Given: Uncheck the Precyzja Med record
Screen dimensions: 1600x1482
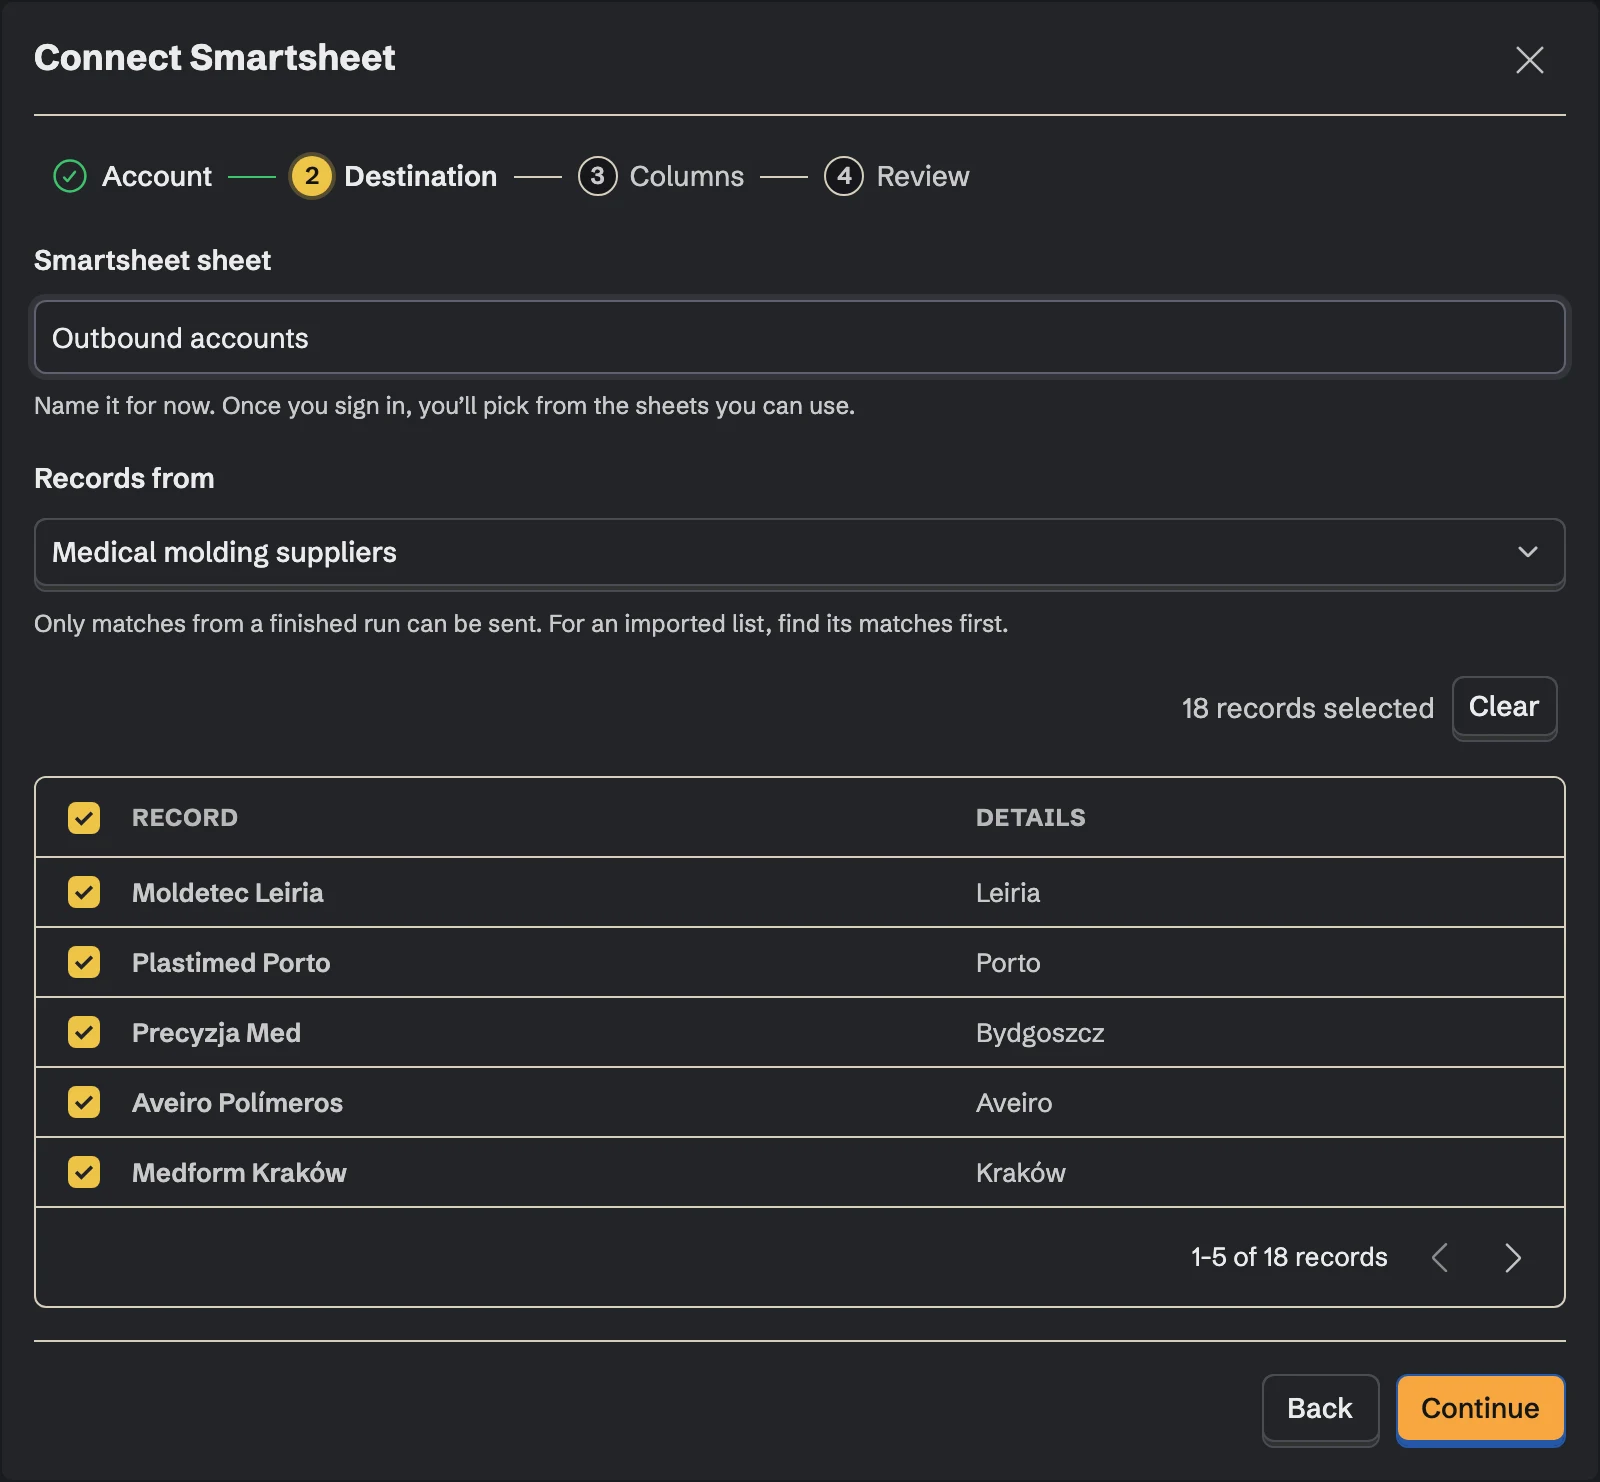Looking at the screenshot, I should click(84, 1032).
